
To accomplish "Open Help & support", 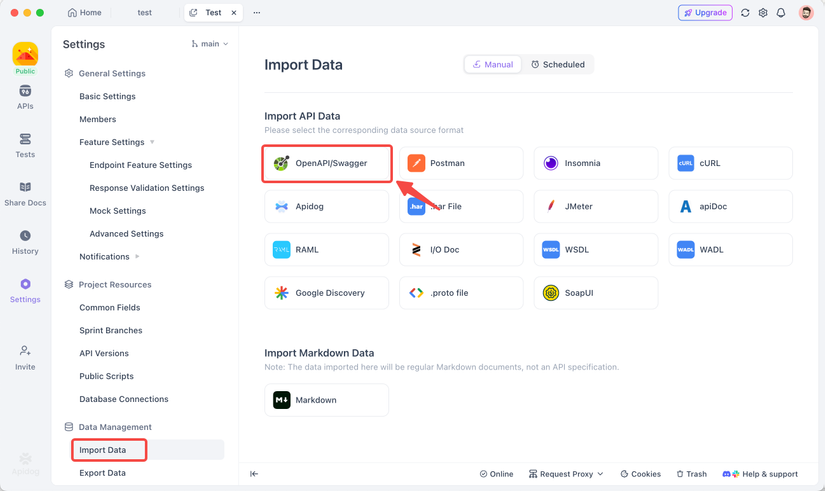I will (x=760, y=474).
